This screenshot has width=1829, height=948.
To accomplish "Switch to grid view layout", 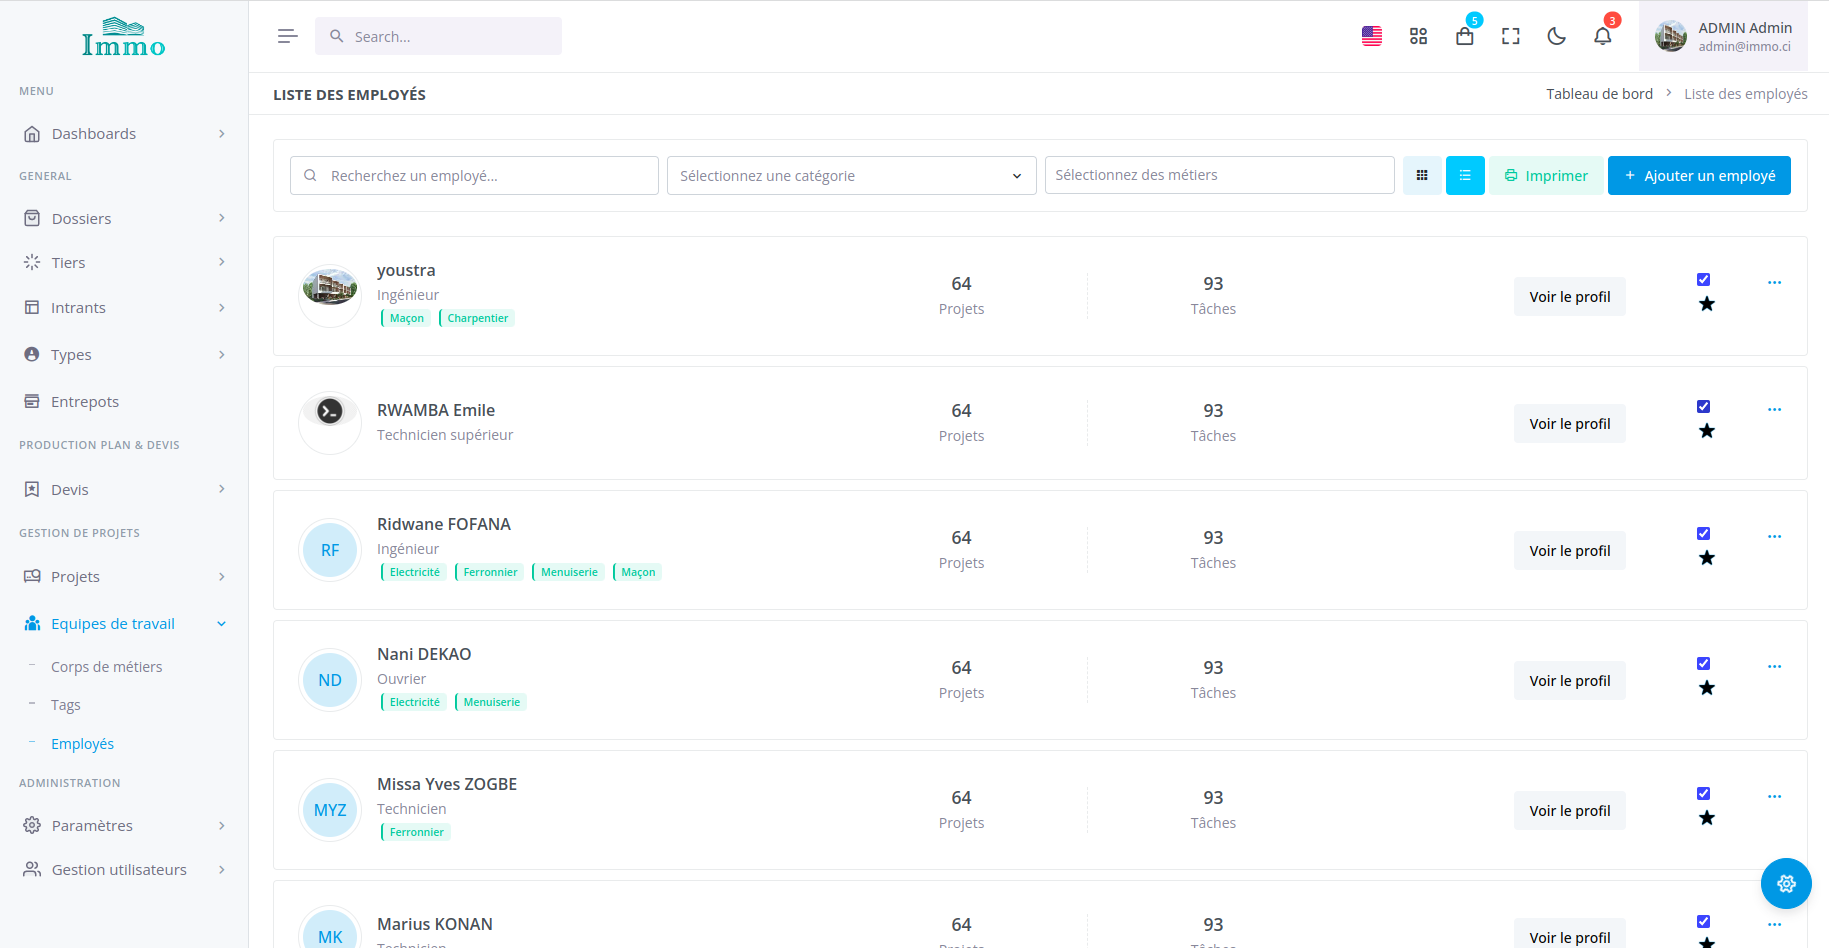I will click(x=1421, y=176).
